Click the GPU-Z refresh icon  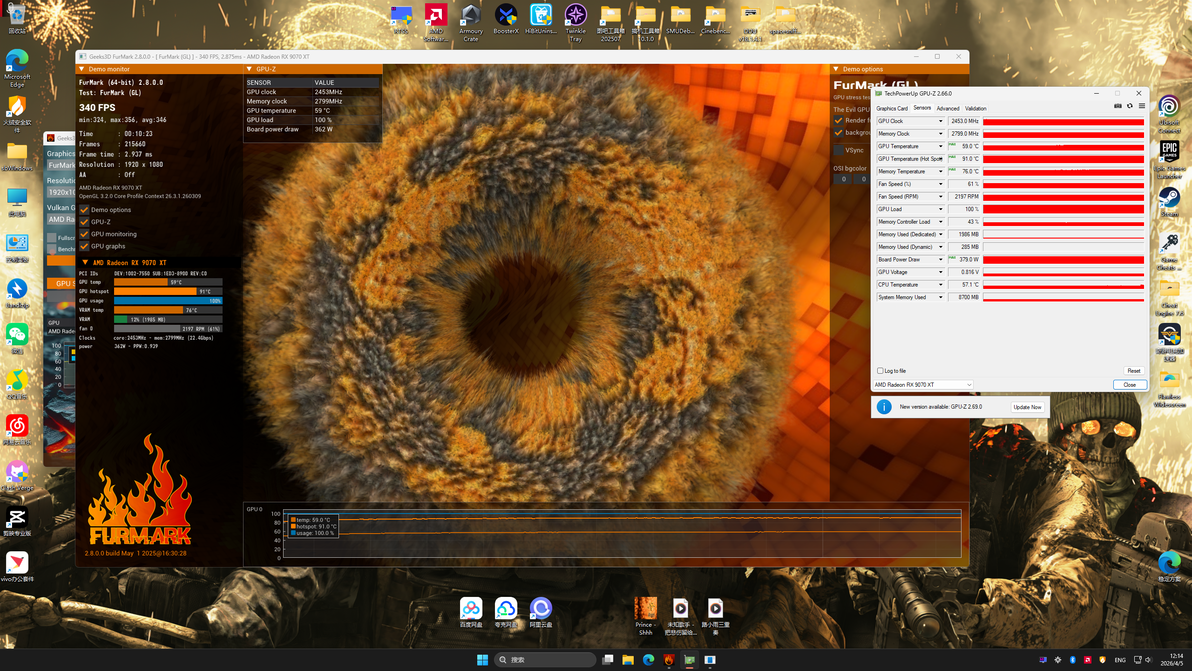[x=1130, y=106]
